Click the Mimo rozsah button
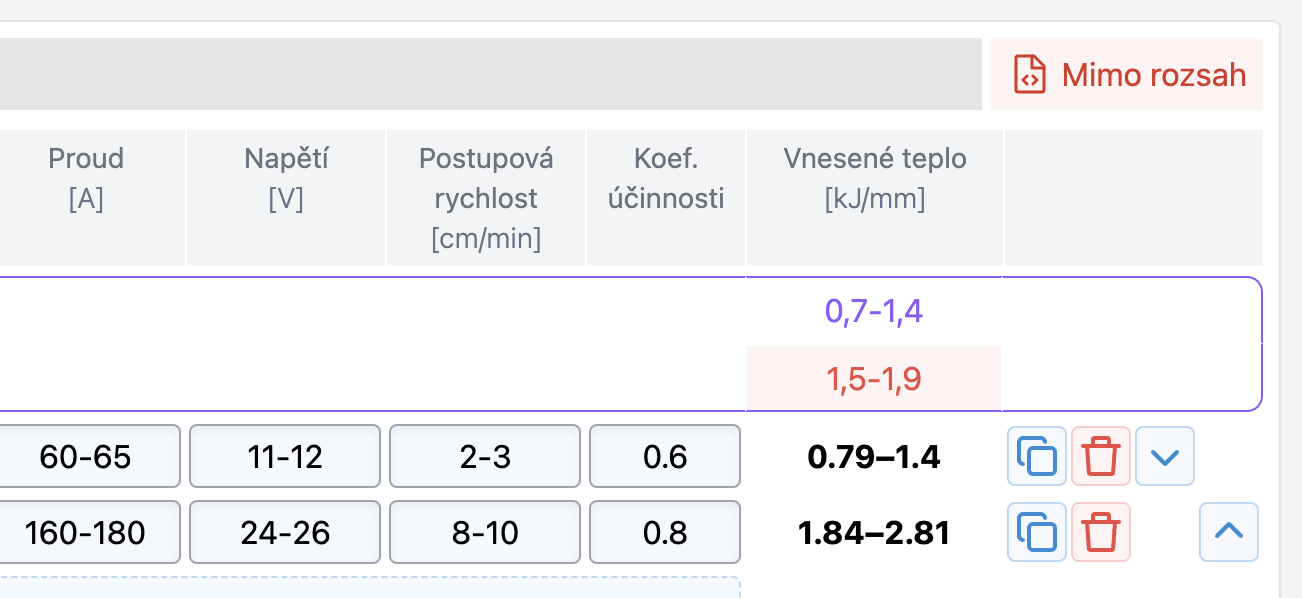 1127,74
